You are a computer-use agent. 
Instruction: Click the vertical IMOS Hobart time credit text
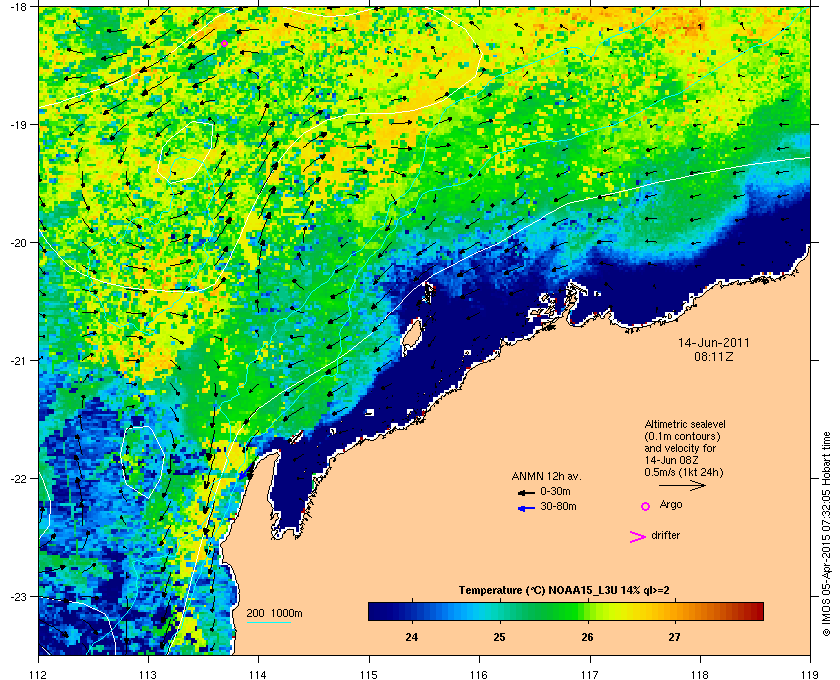(826, 534)
